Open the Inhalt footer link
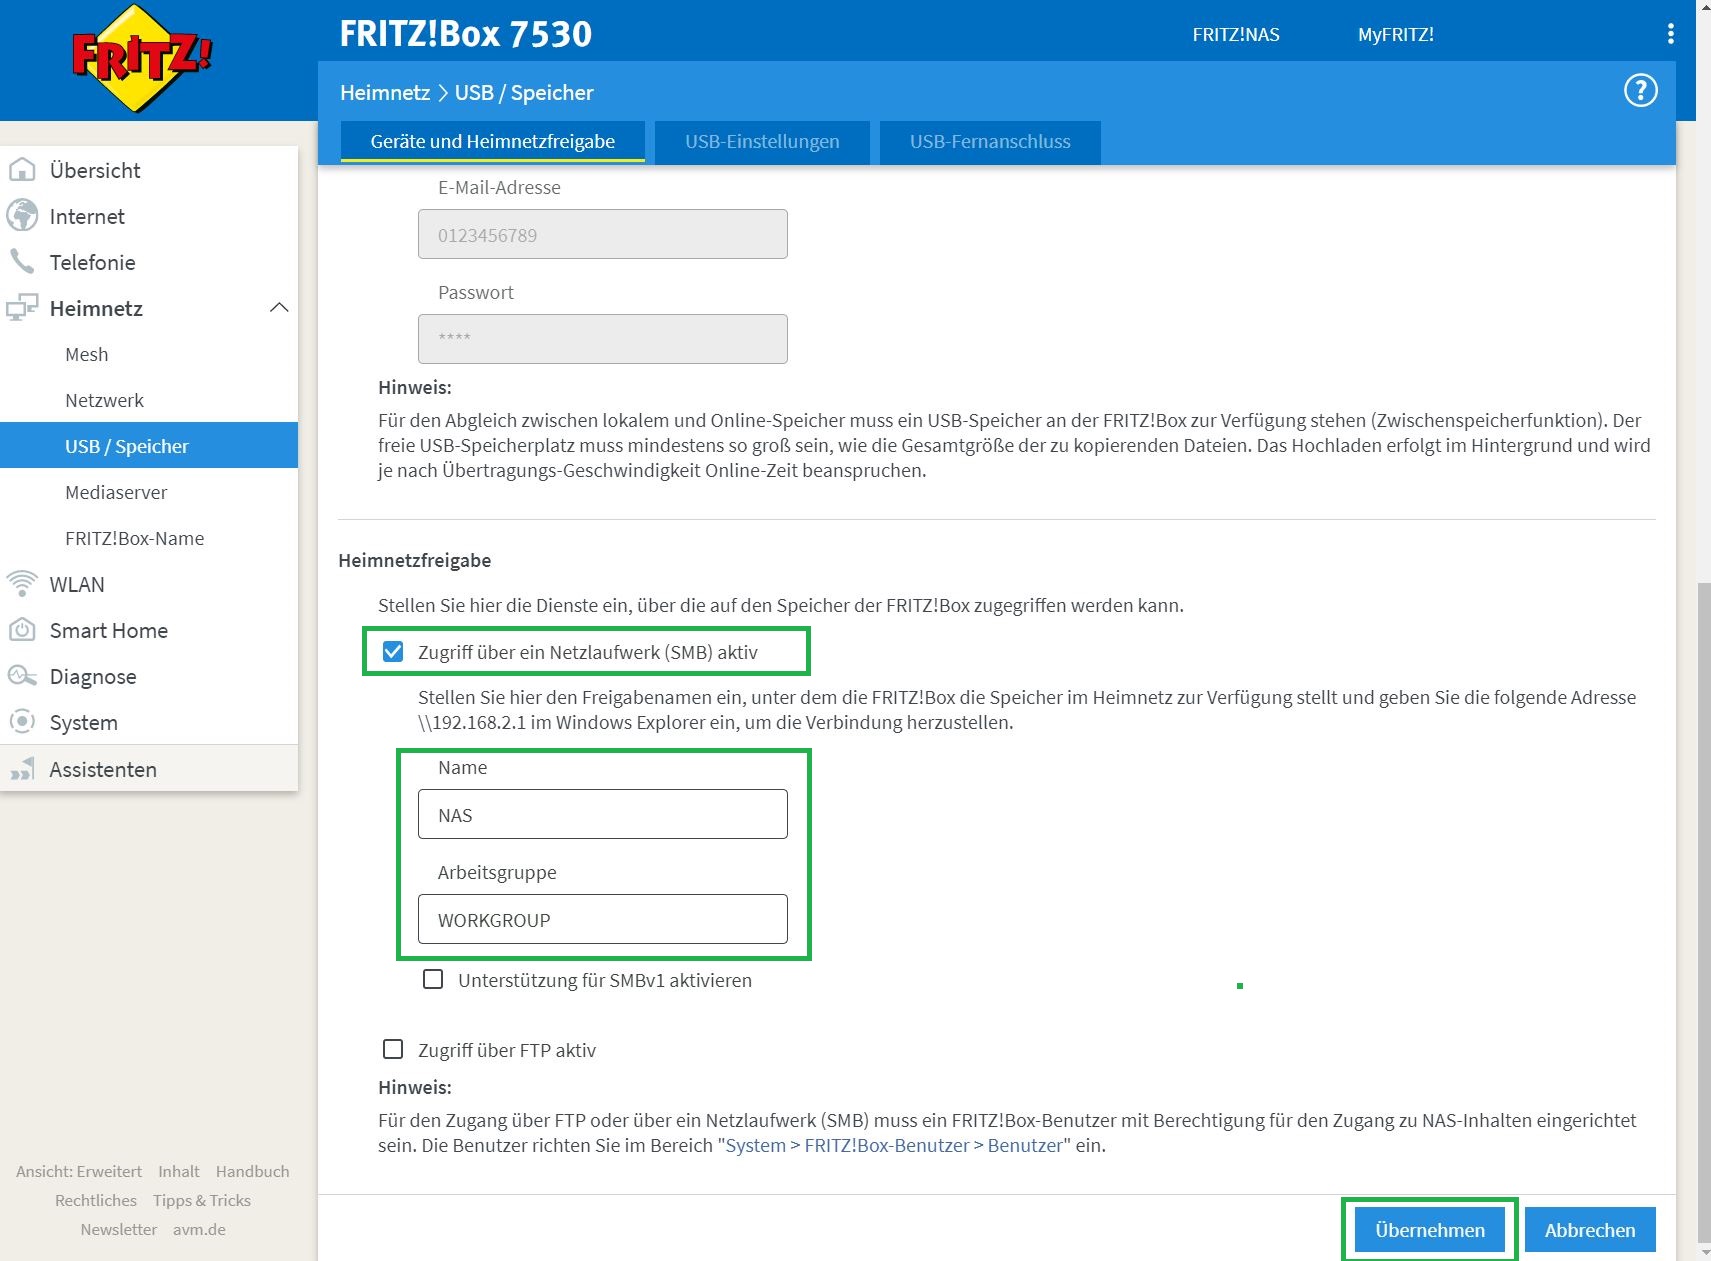 179,1171
